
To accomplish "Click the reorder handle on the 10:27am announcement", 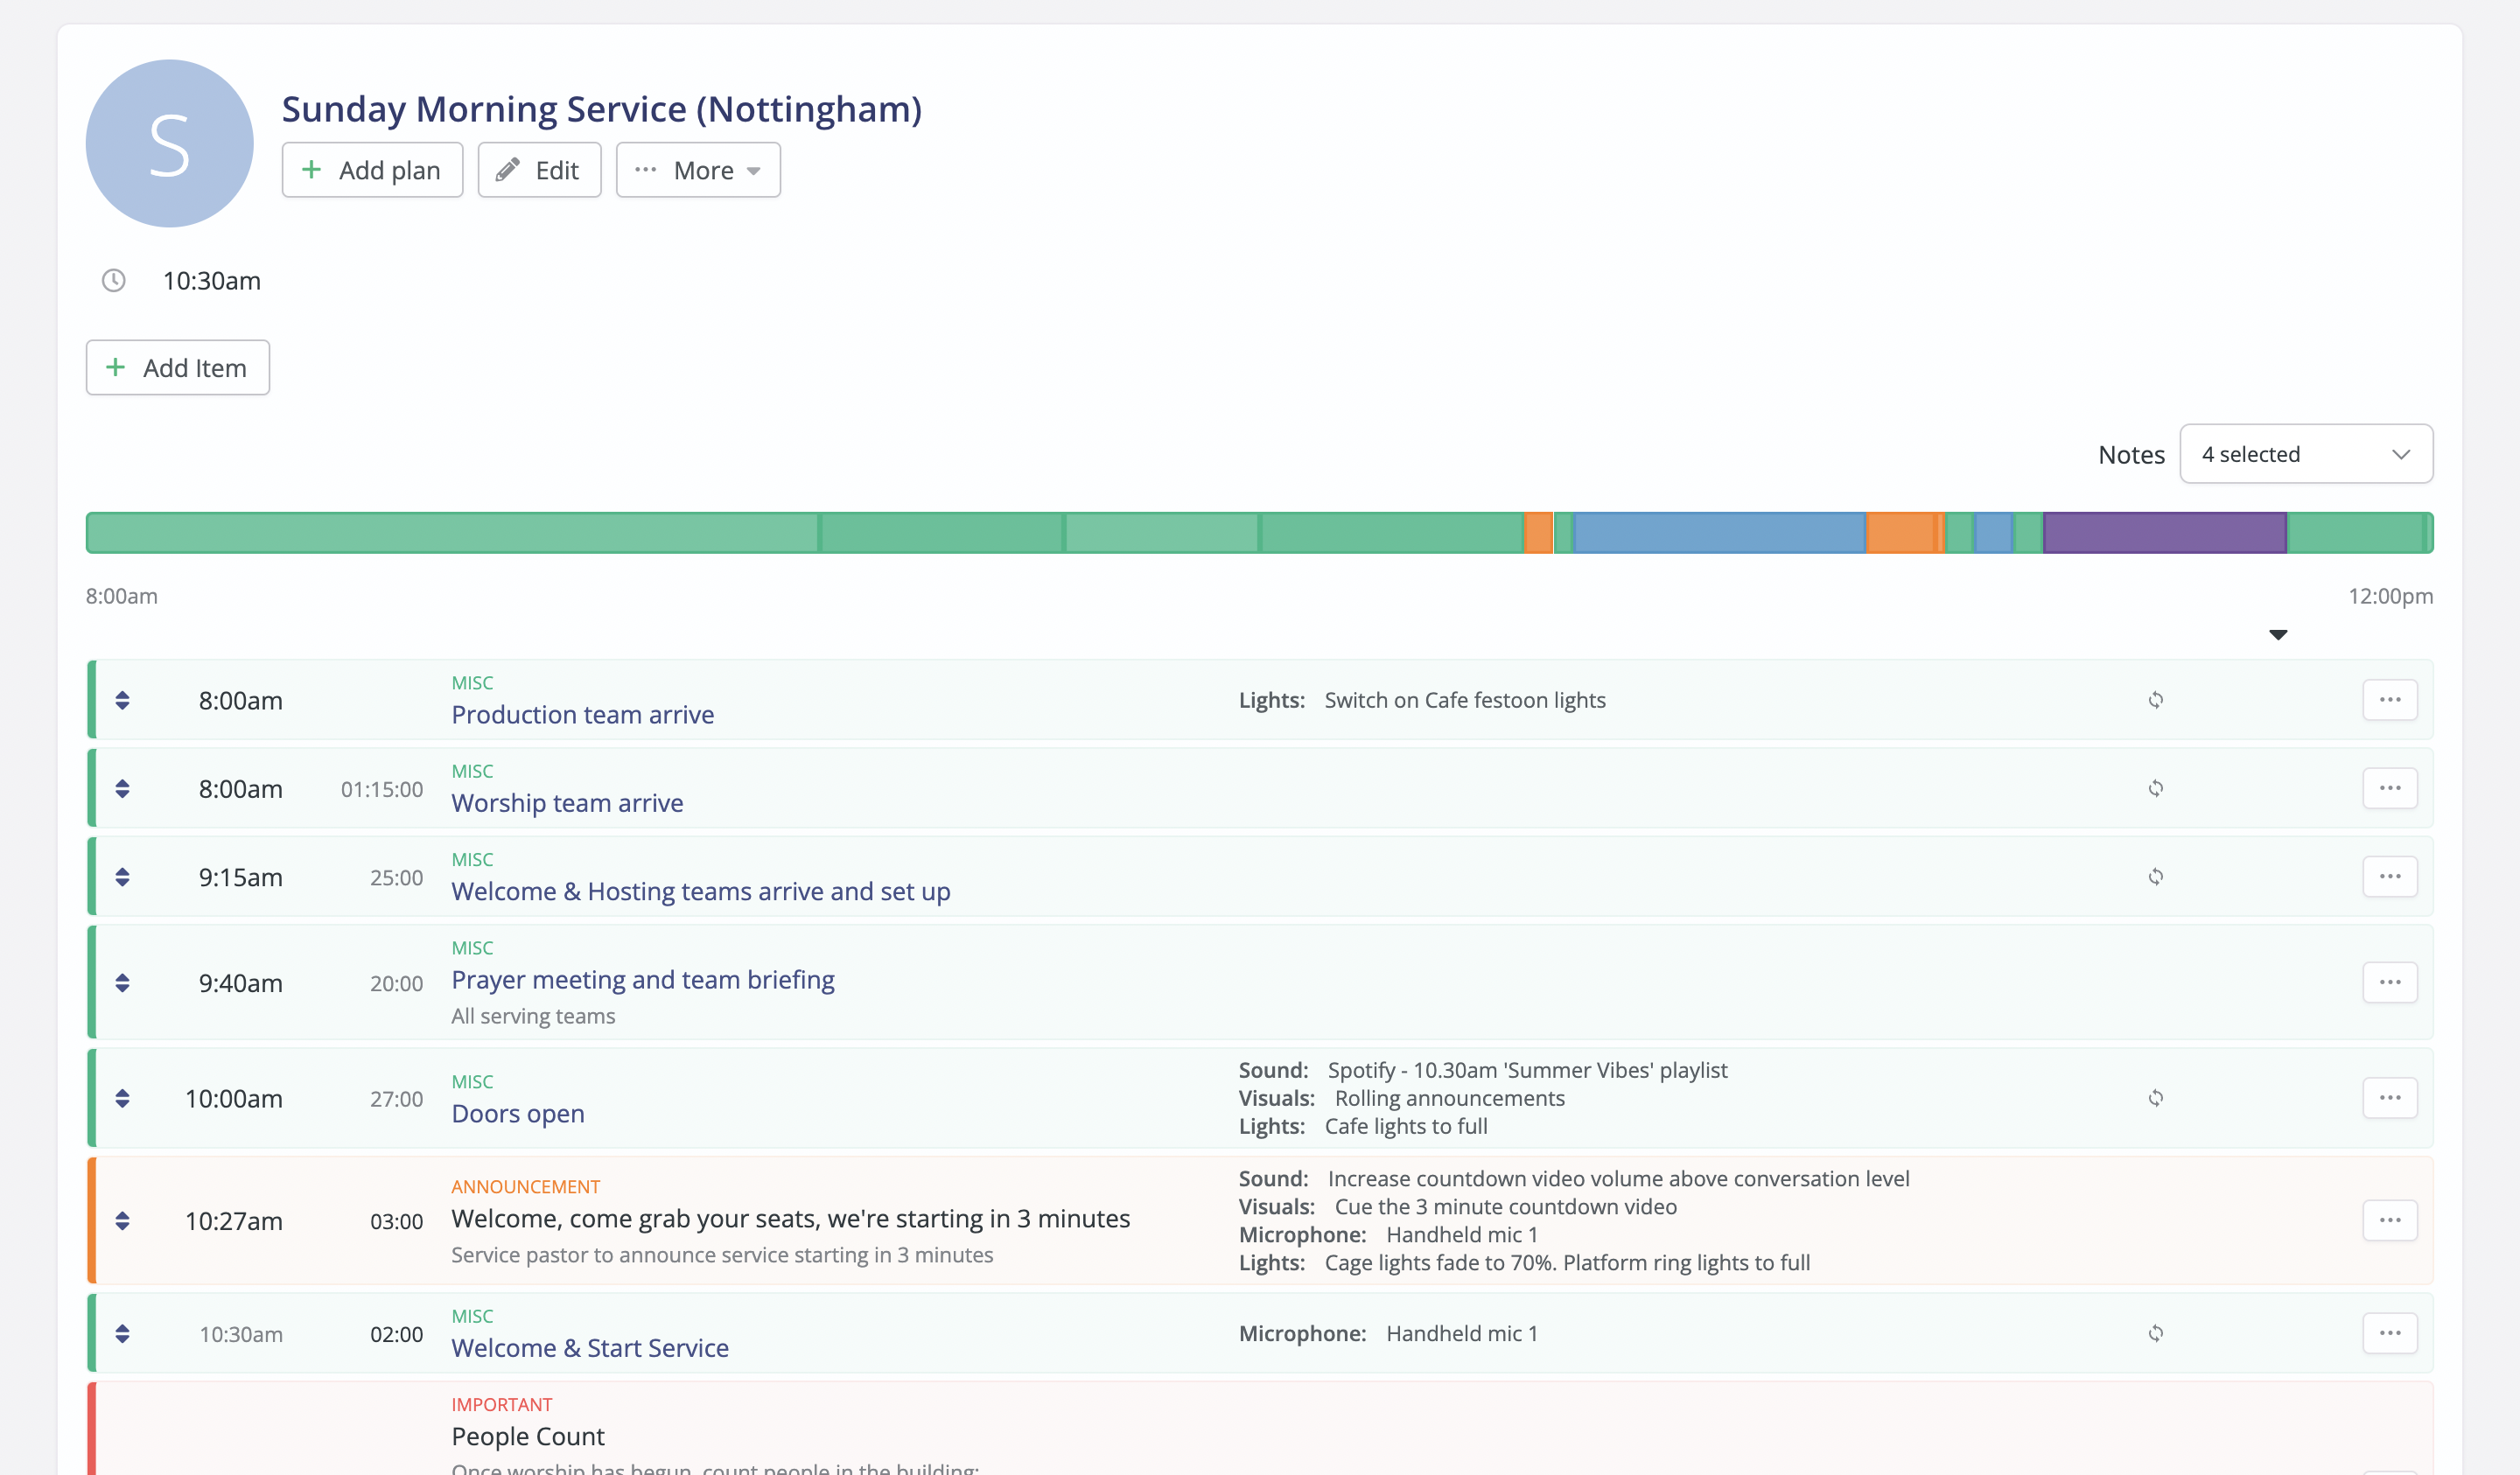I will [123, 1220].
